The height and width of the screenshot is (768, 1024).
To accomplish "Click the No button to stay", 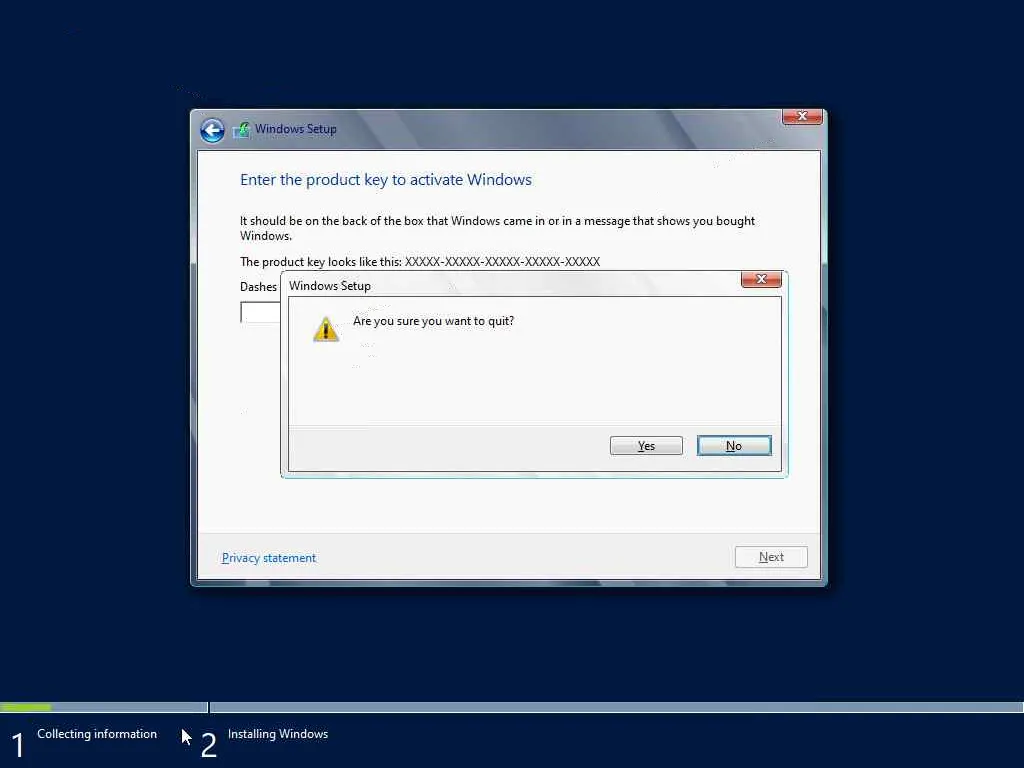I will (734, 445).
